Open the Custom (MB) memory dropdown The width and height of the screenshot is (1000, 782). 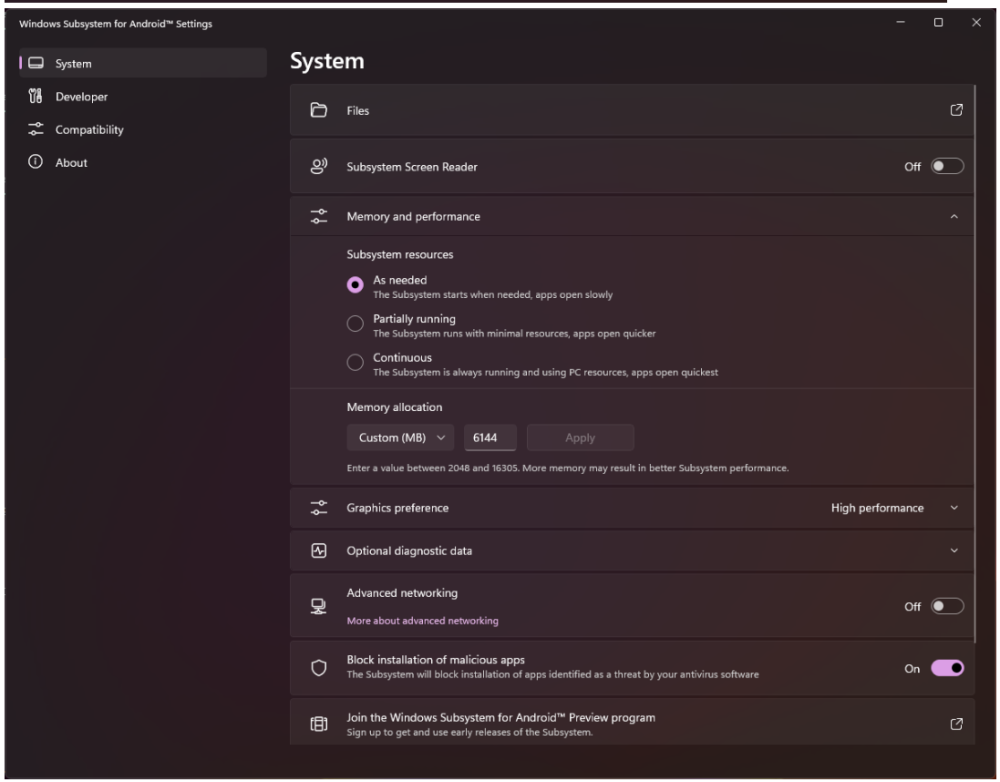click(x=400, y=438)
